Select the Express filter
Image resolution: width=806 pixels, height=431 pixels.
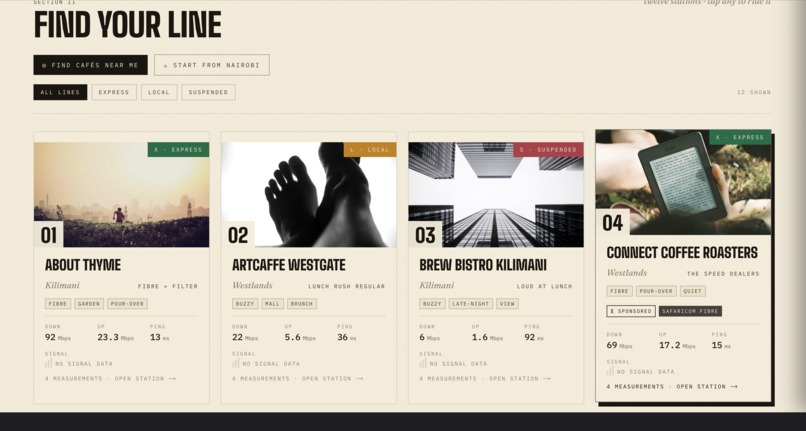point(114,92)
